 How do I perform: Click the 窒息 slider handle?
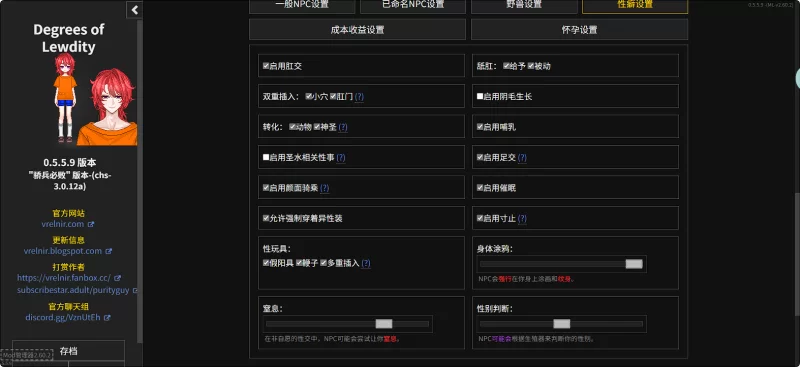tap(384, 324)
